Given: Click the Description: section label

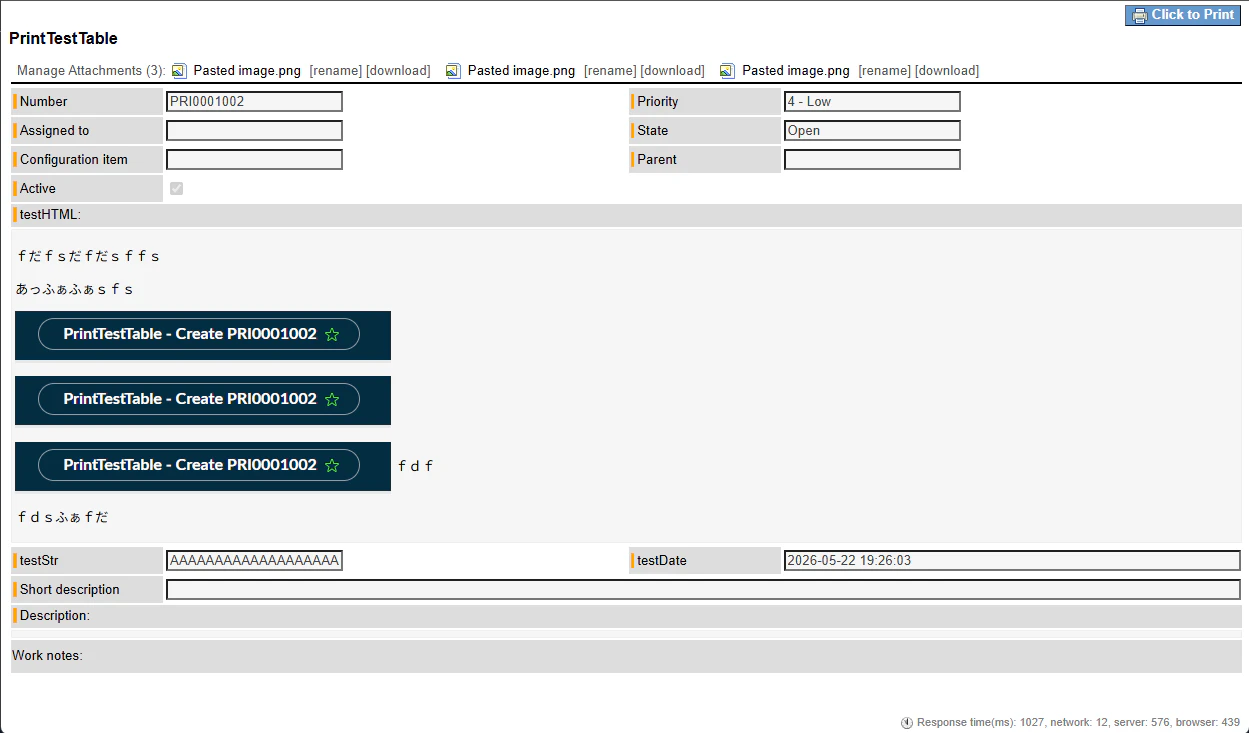Looking at the screenshot, I should click(x=55, y=615).
